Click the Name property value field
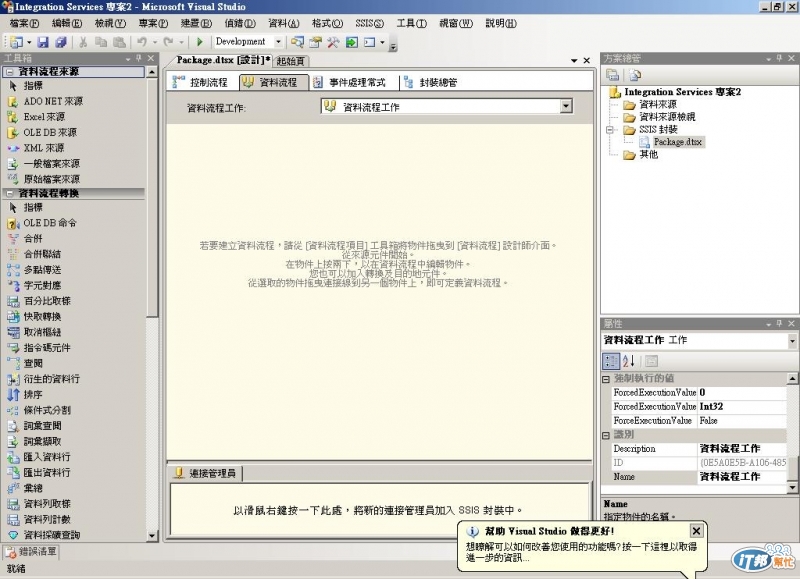Viewport: 800px width, 579px height. (x=742, y=476)
